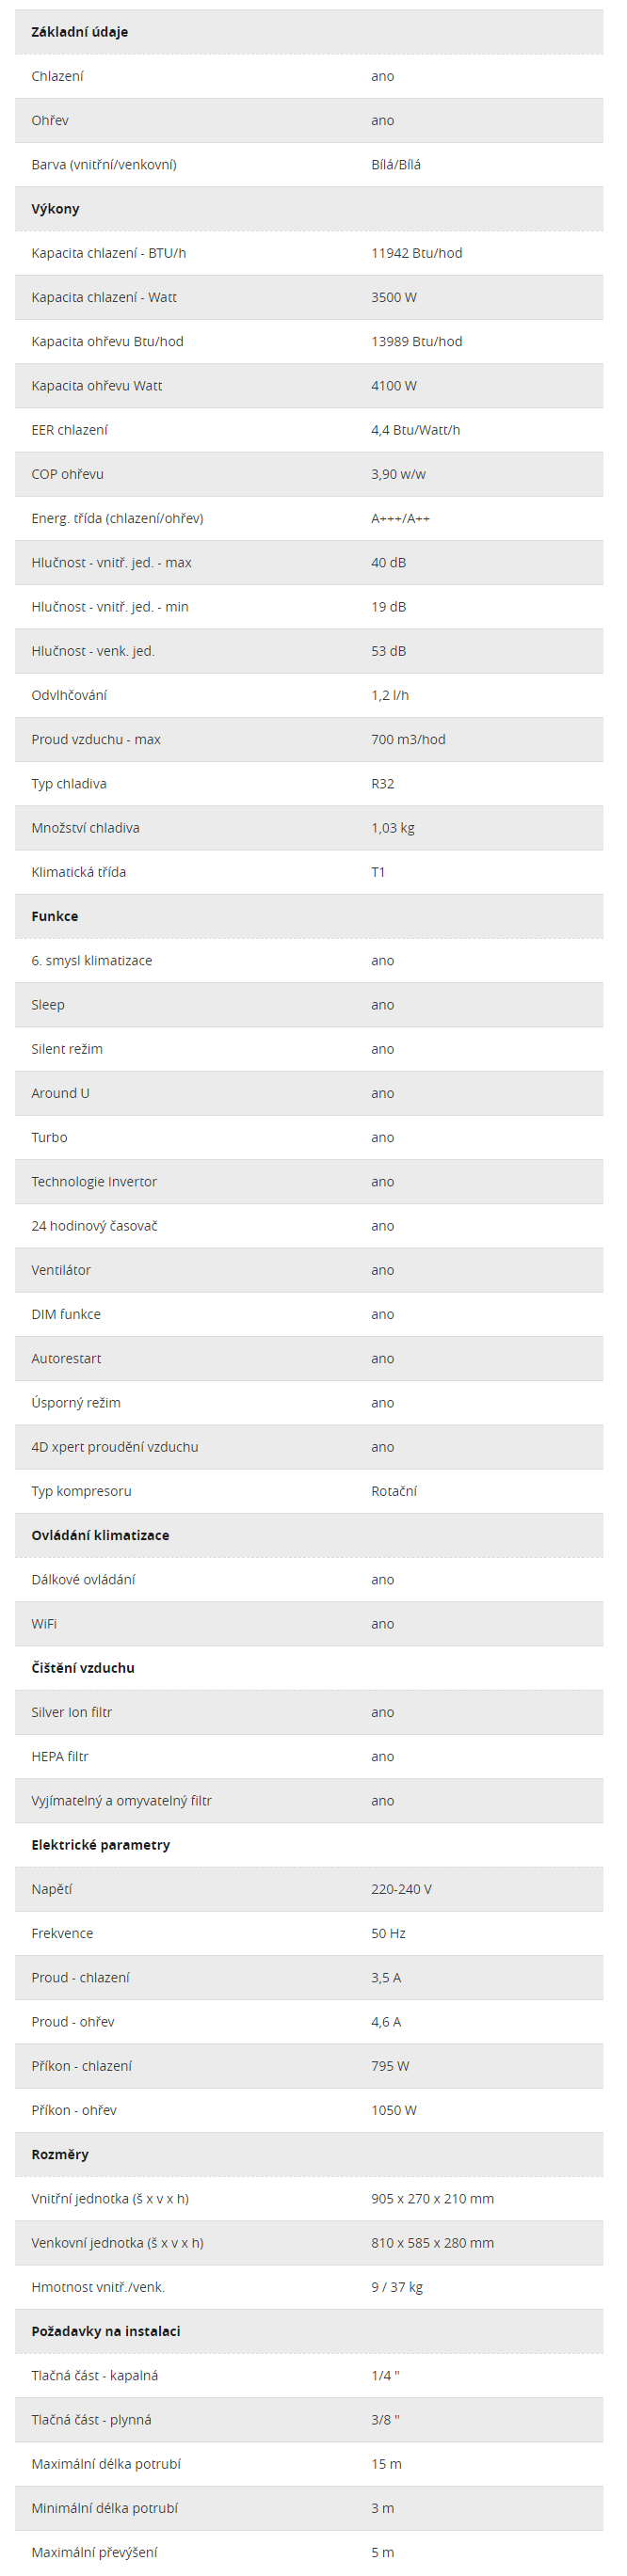627x2576 pixels.
Task: Click the Barva Bílá/Bílá value
Action: tap(396, 165)
